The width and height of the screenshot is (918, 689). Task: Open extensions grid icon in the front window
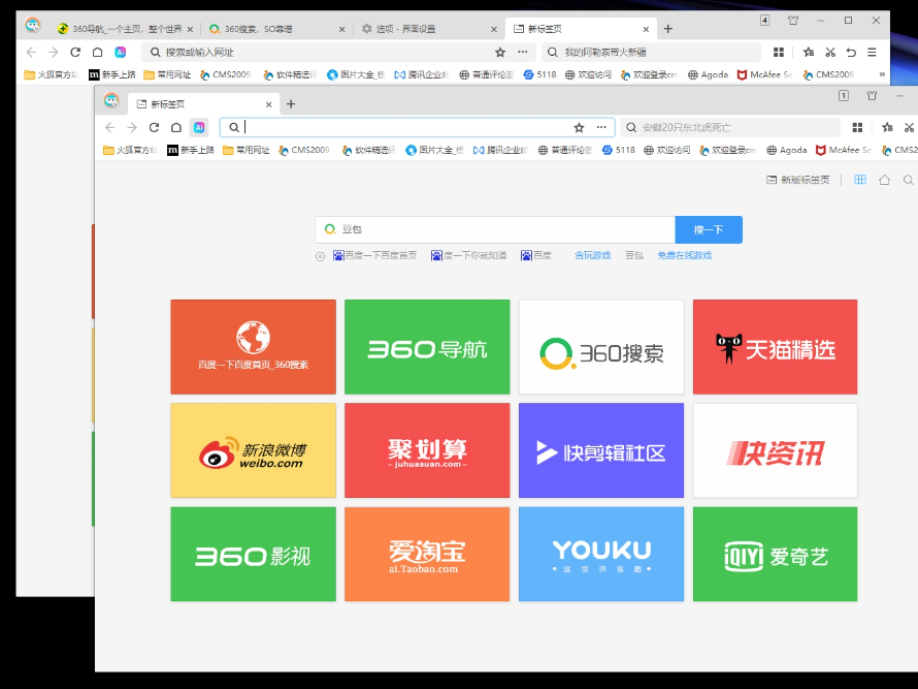click(x=857, y=127)
